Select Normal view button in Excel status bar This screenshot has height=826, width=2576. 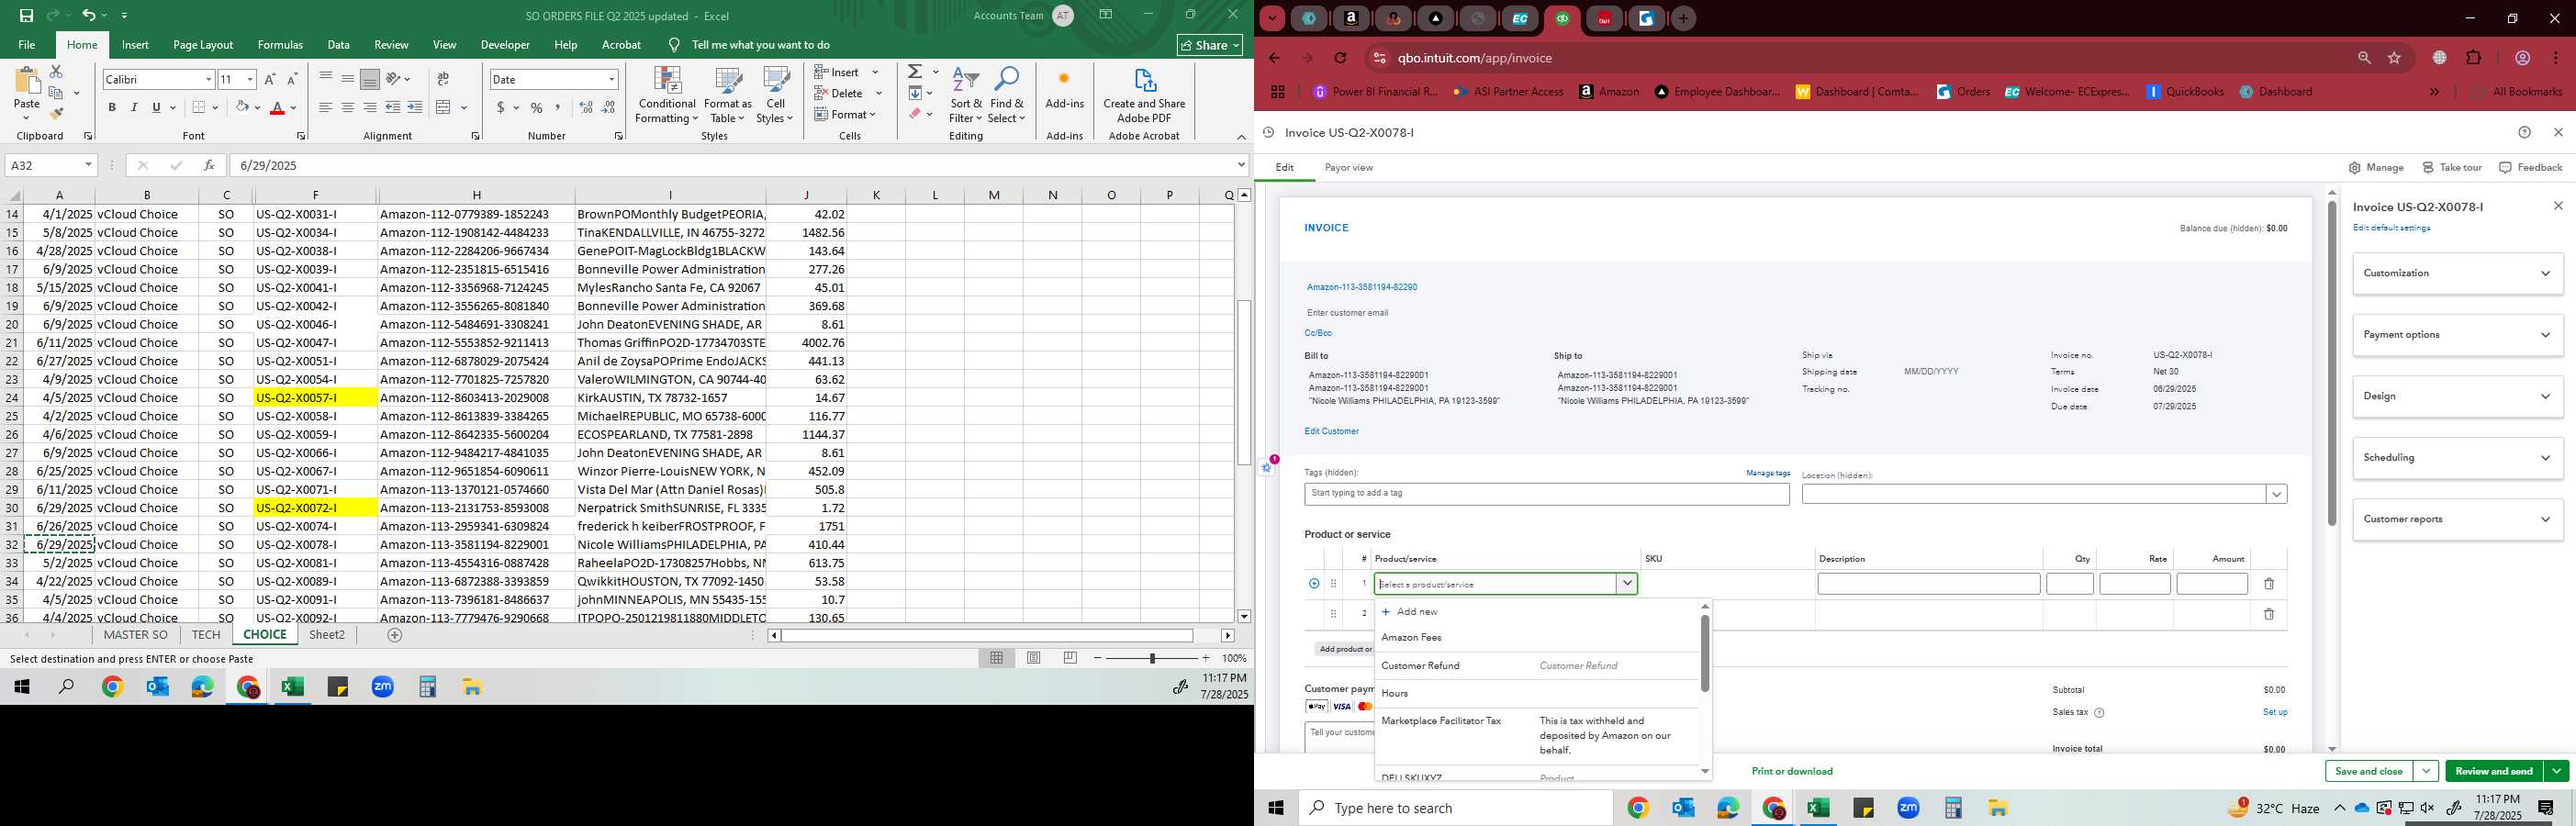pos(996,658)
